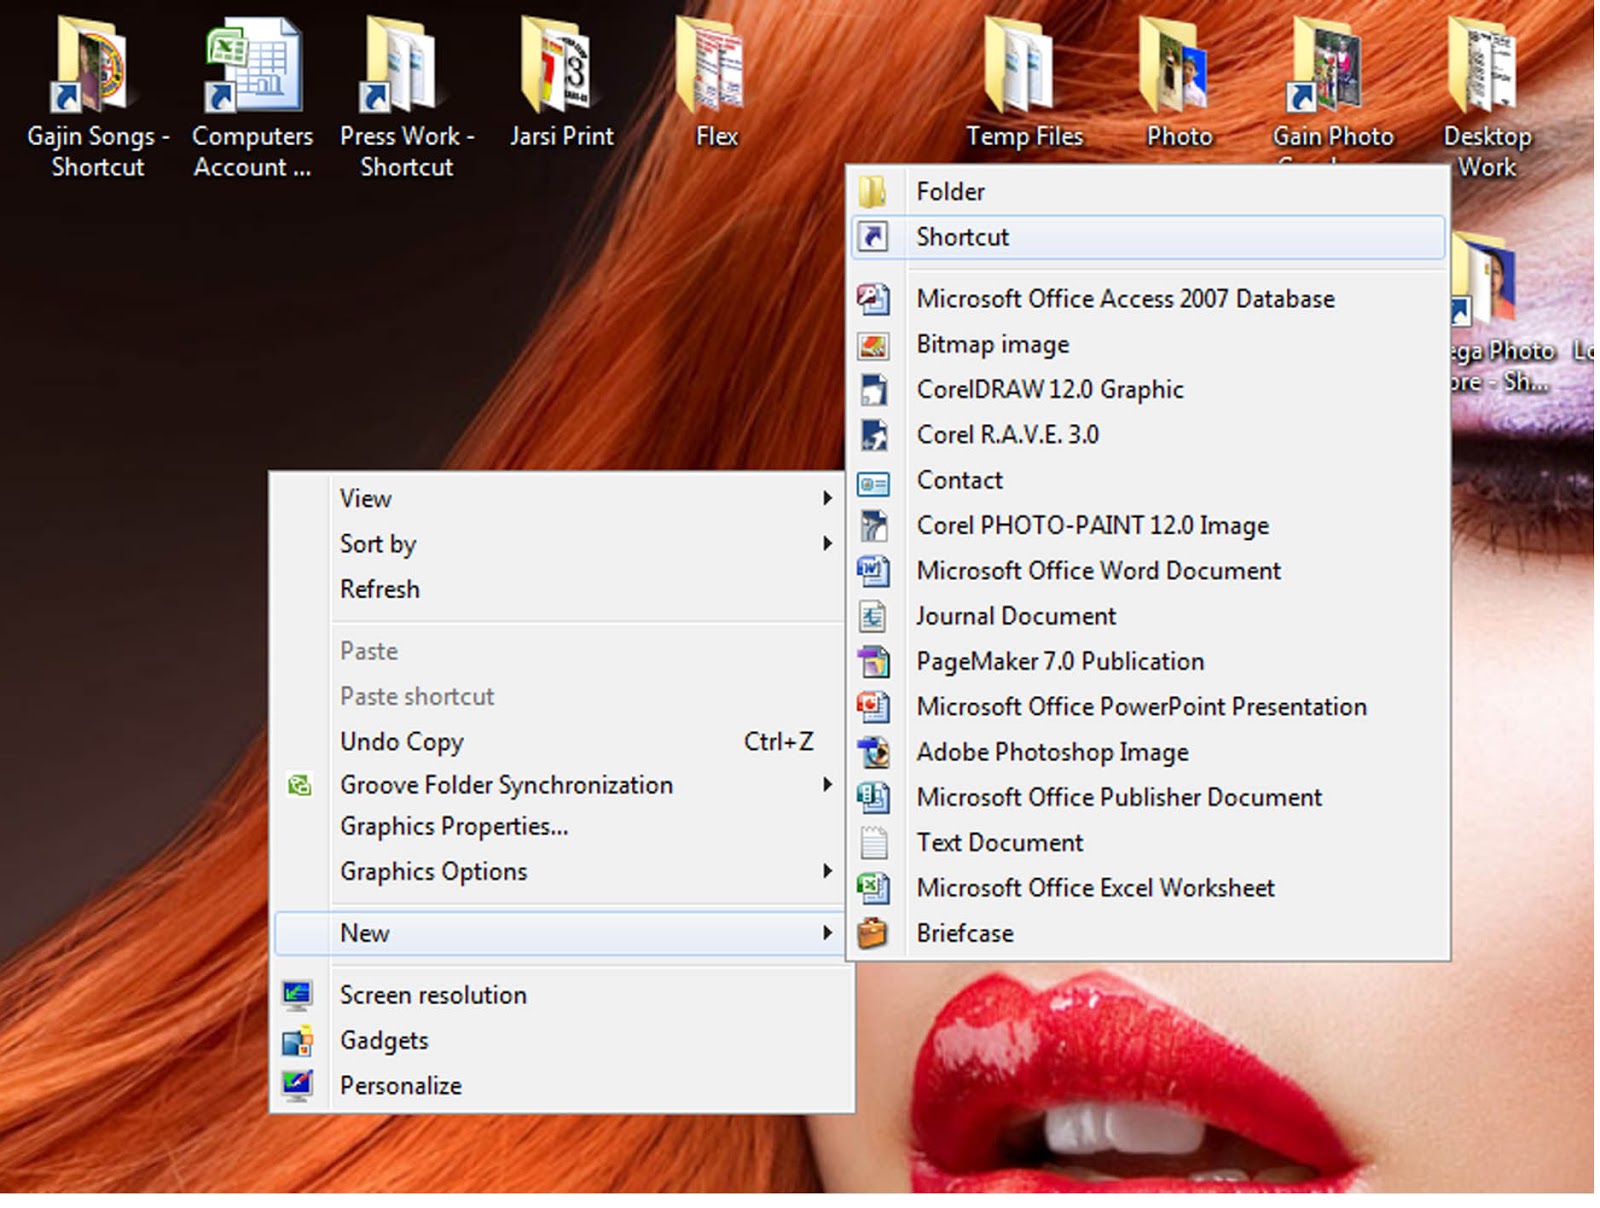Viewport: 1600px width, 1208px height.
Task: Create a new Adobe Photoshop Image
Action: (1051, 752)
